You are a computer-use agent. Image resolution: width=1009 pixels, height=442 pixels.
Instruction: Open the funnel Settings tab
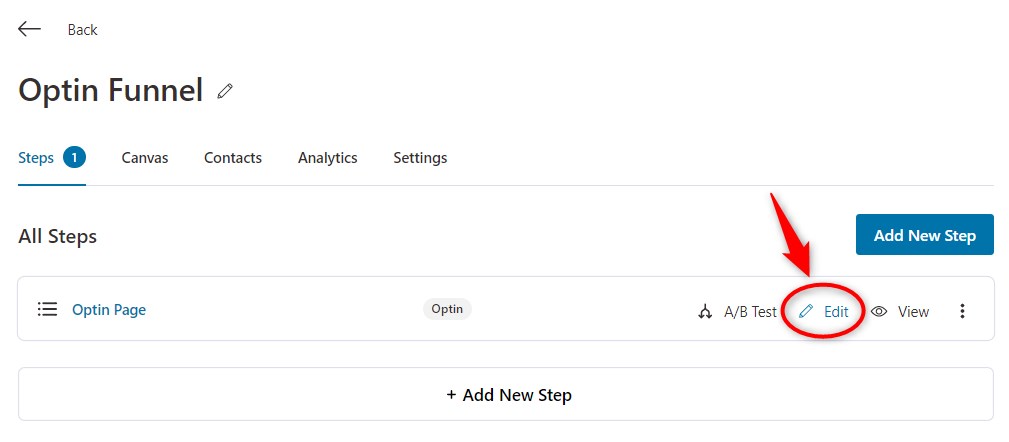click(x=420, y=158)
